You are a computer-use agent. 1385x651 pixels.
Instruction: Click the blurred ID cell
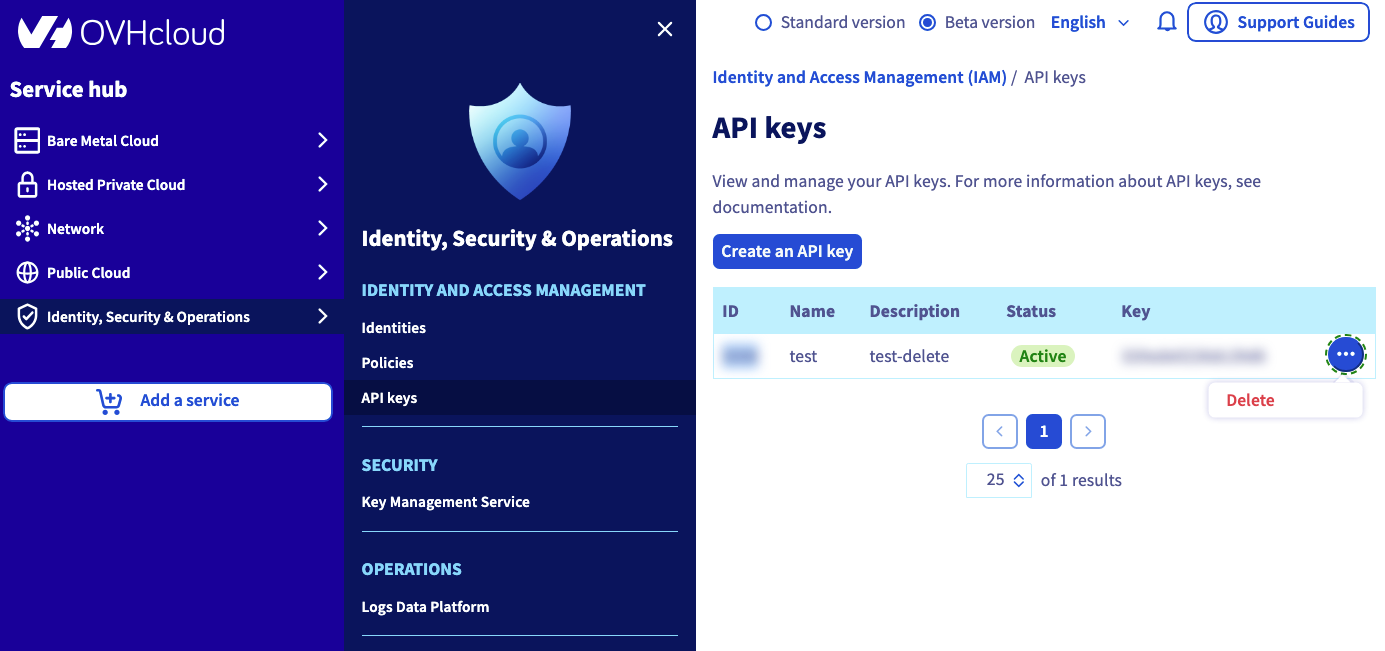740,356
